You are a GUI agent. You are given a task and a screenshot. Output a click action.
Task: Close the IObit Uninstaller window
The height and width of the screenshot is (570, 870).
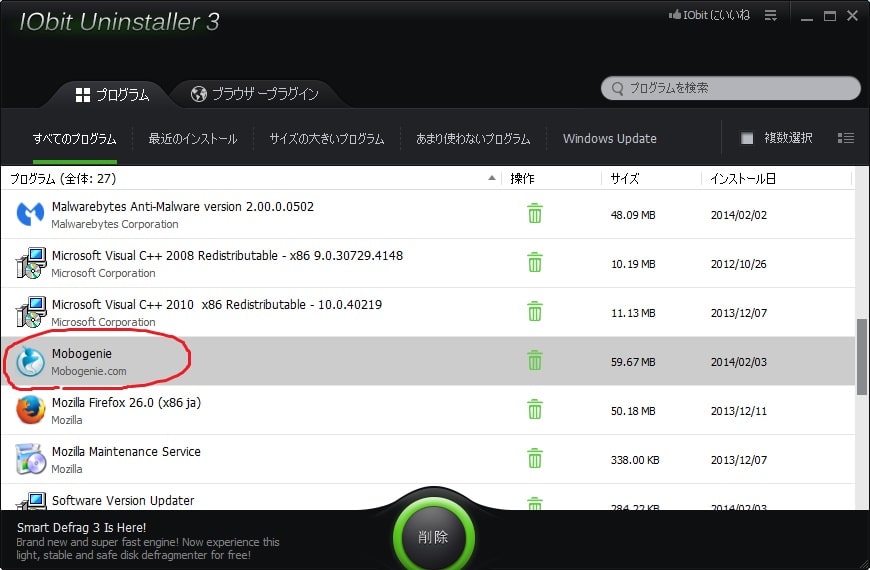click(x=853, y=16)
